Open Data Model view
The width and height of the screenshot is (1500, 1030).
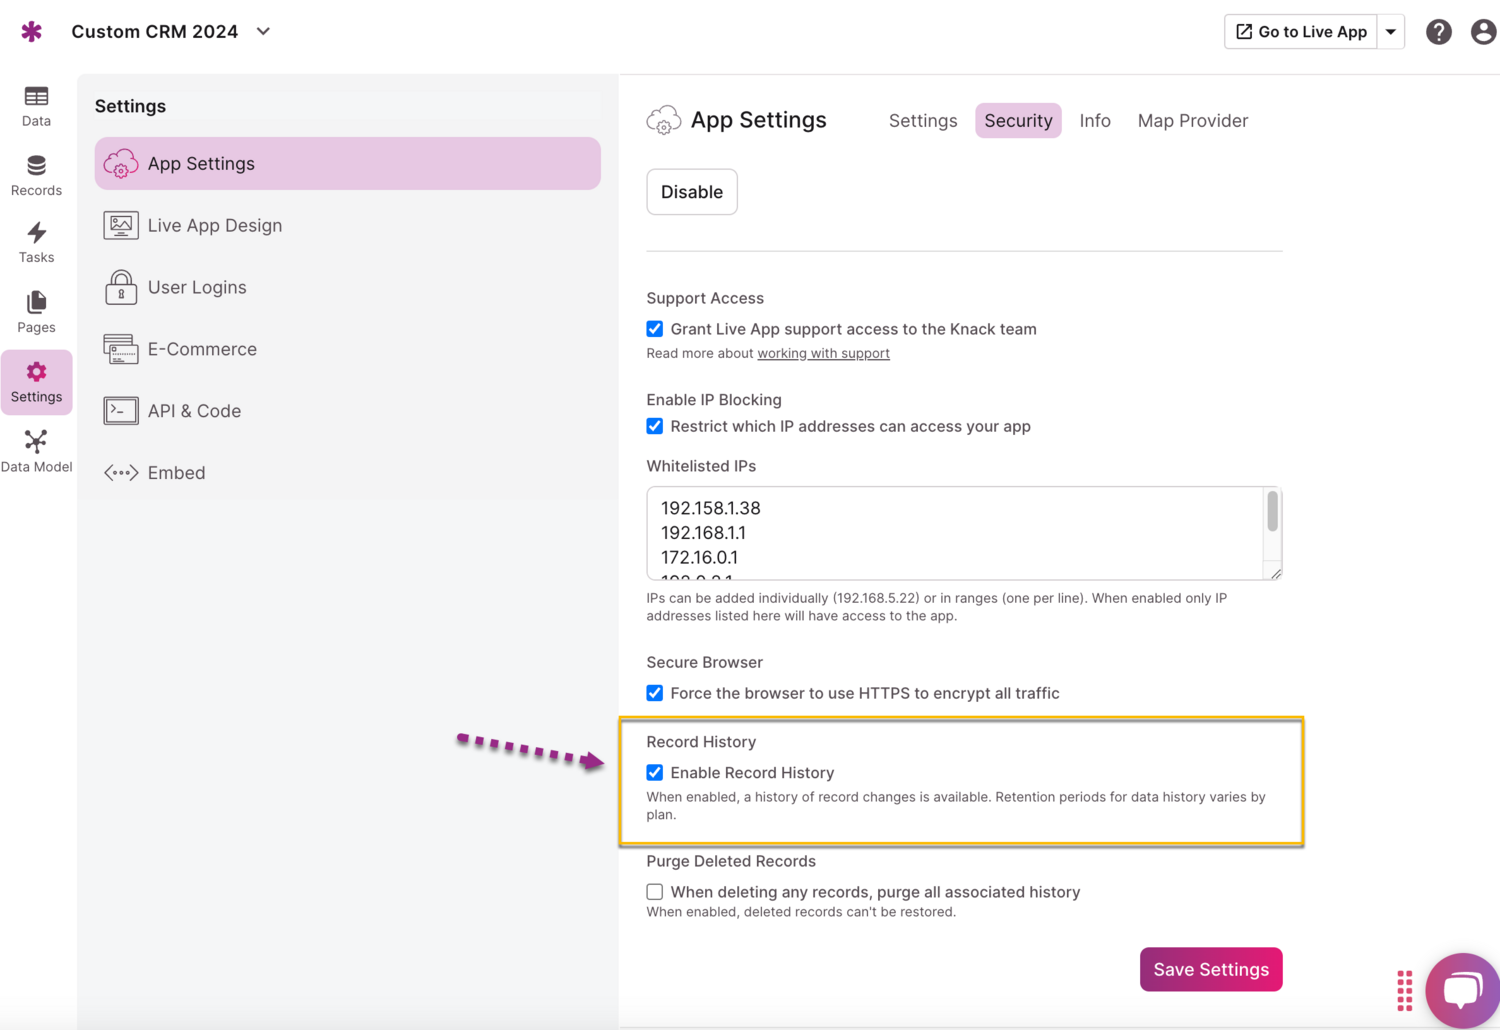36,451
